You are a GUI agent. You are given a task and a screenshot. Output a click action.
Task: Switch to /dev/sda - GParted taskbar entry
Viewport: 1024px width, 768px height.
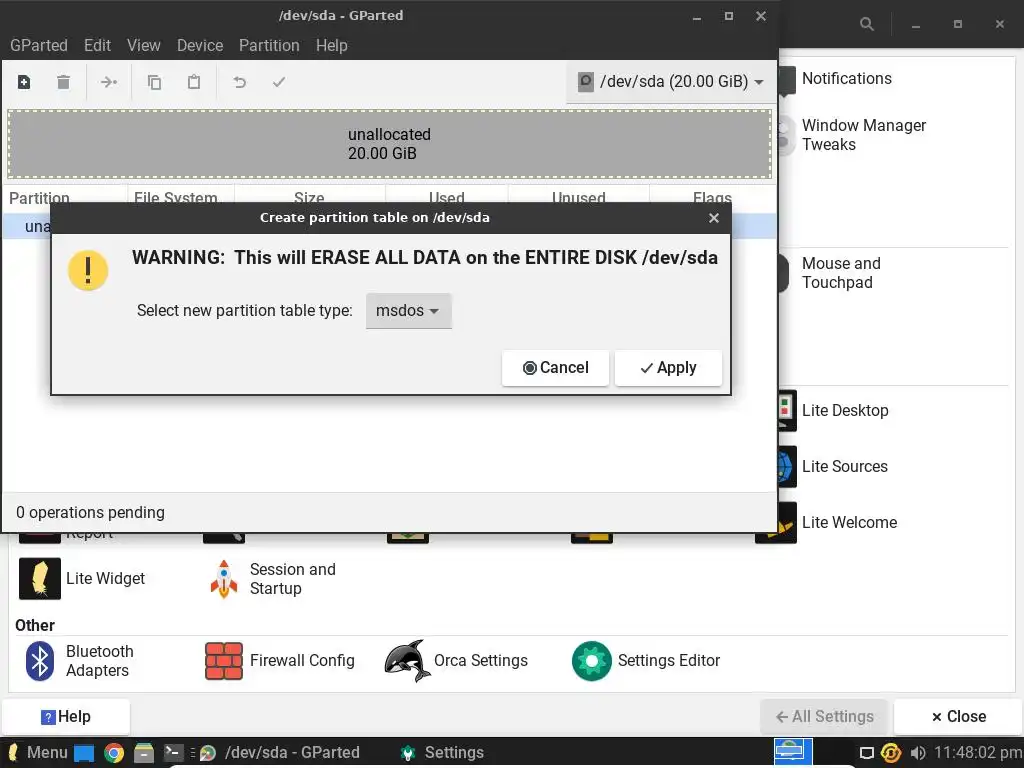(x=281, y=753)
